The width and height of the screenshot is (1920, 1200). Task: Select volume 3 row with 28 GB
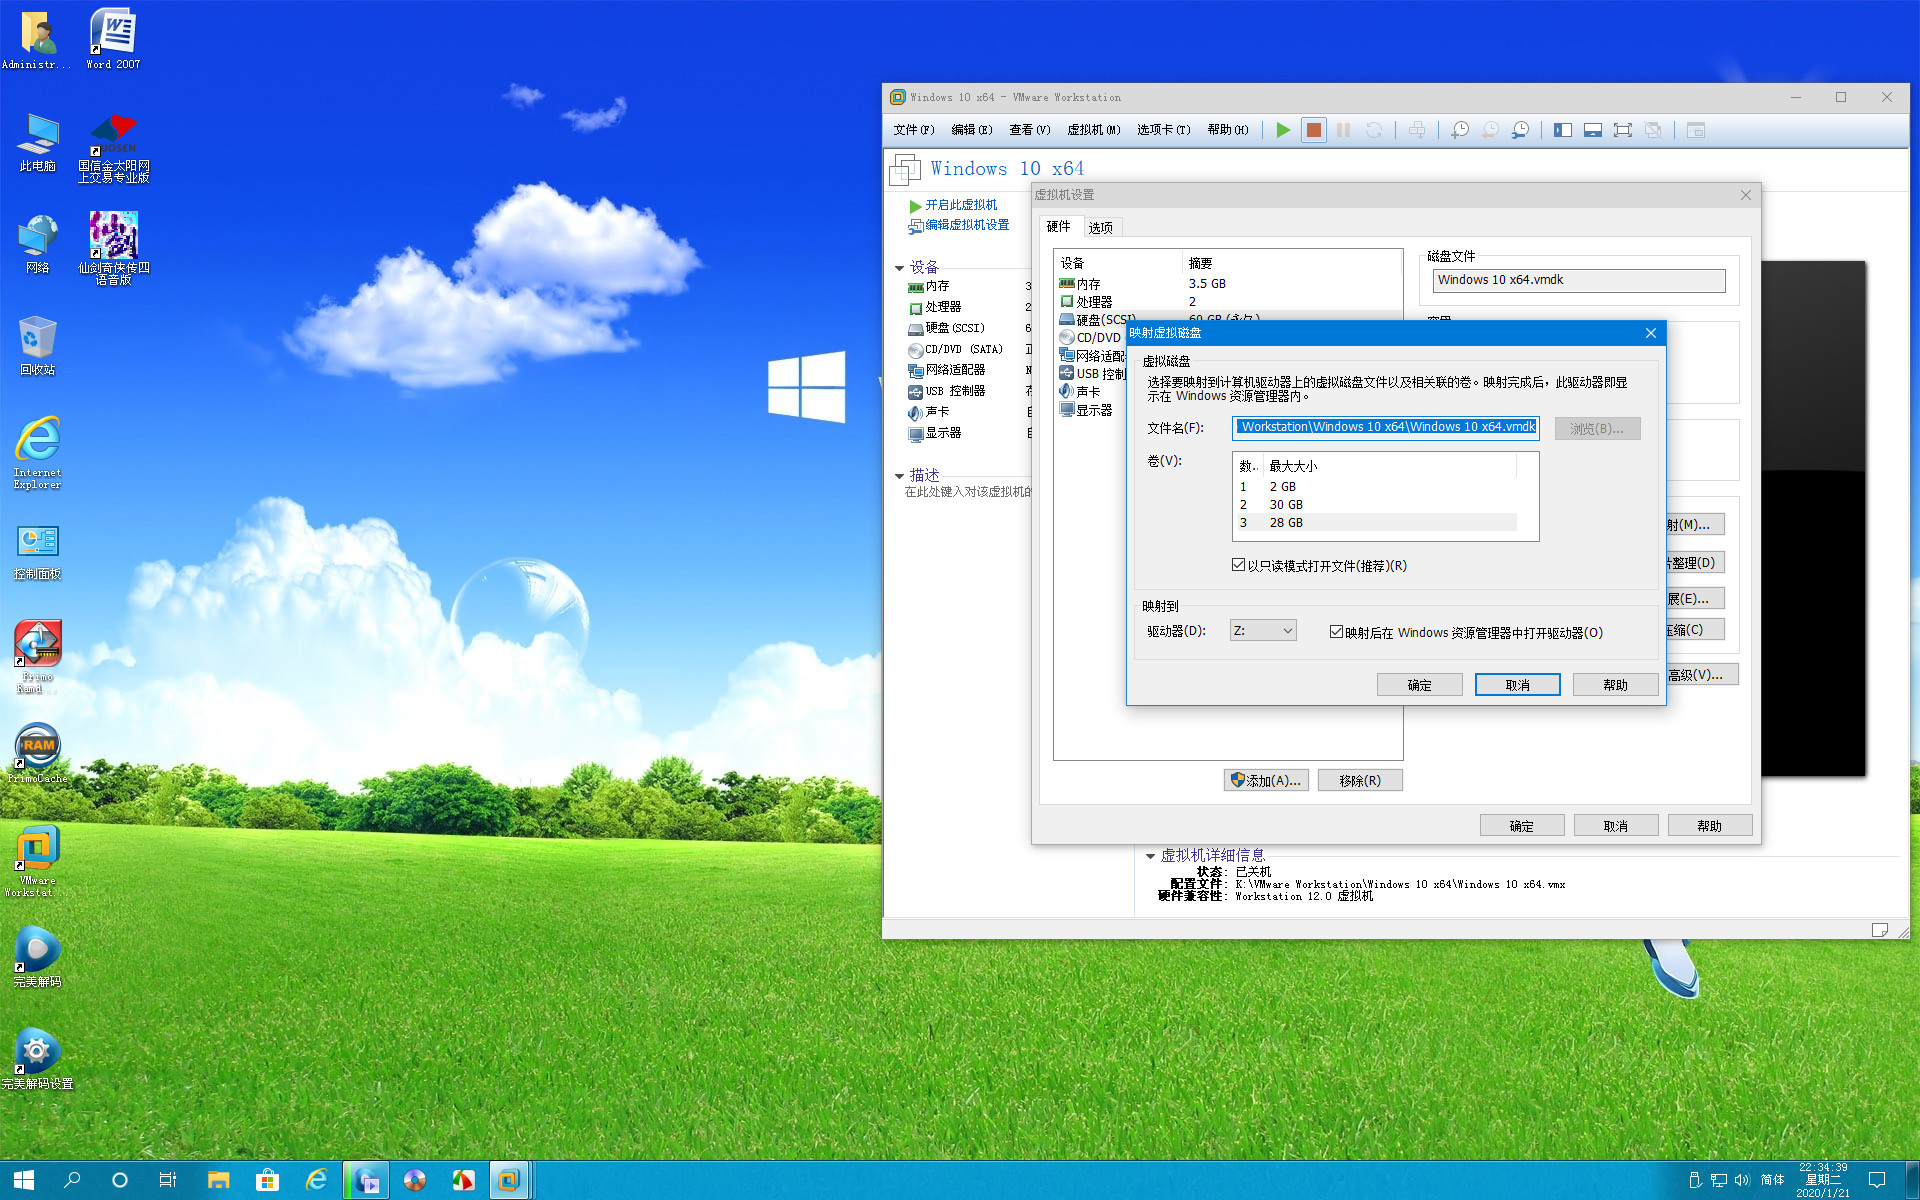tap(1376, 523)
